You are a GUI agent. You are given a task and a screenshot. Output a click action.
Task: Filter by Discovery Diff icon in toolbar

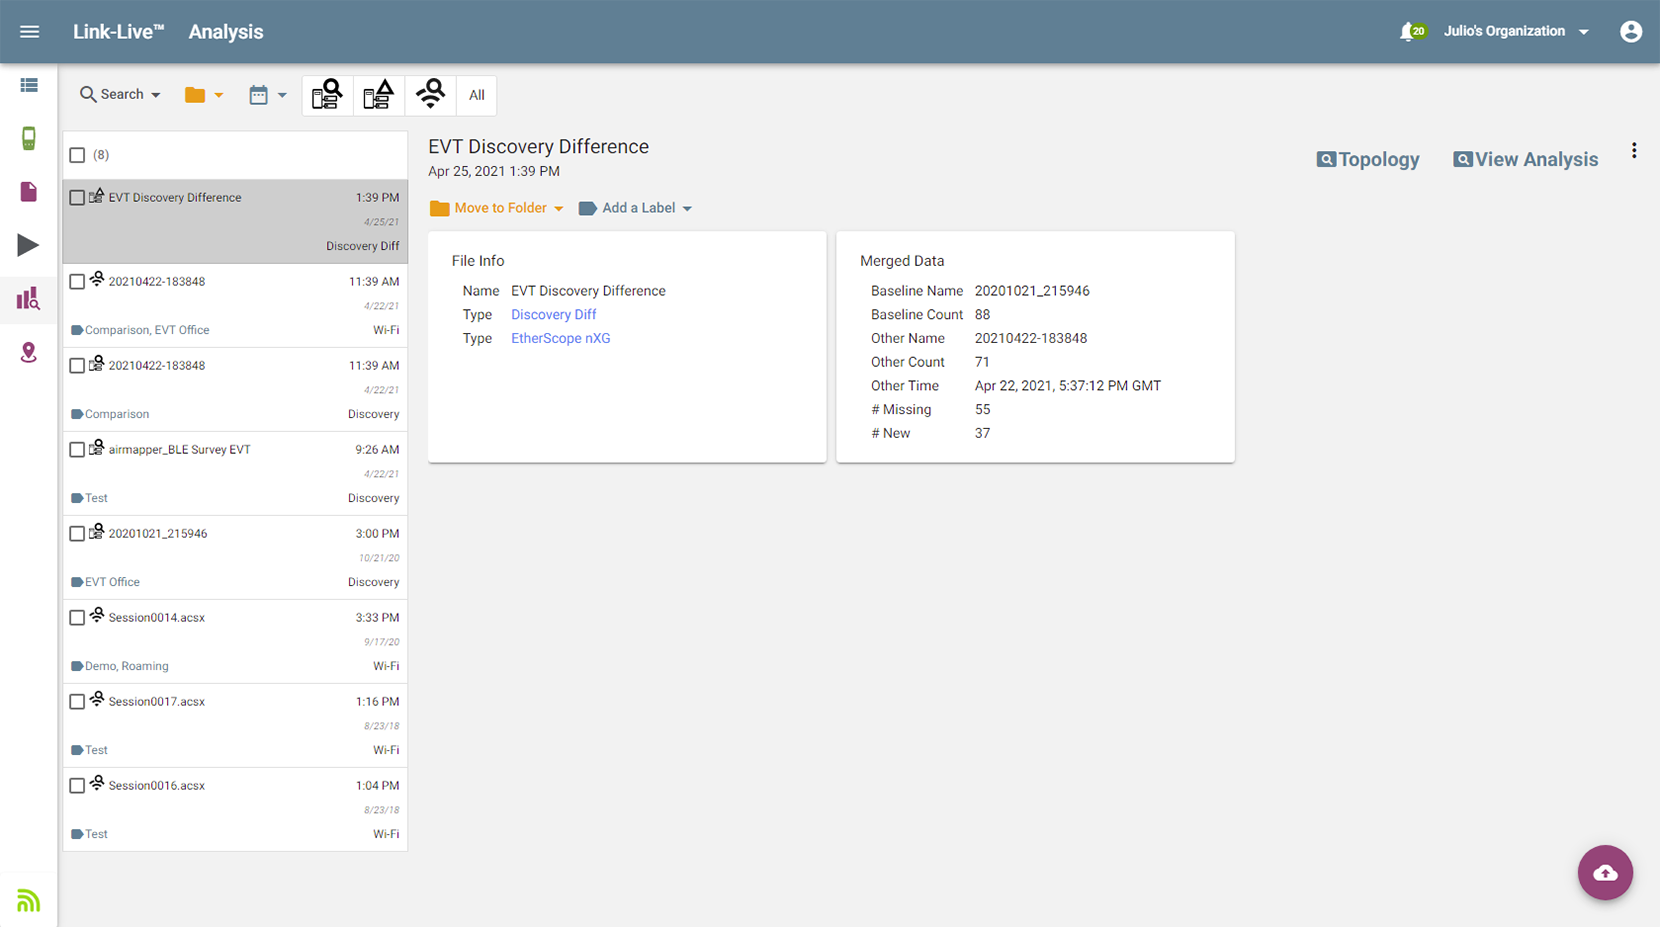coord(379,94)
